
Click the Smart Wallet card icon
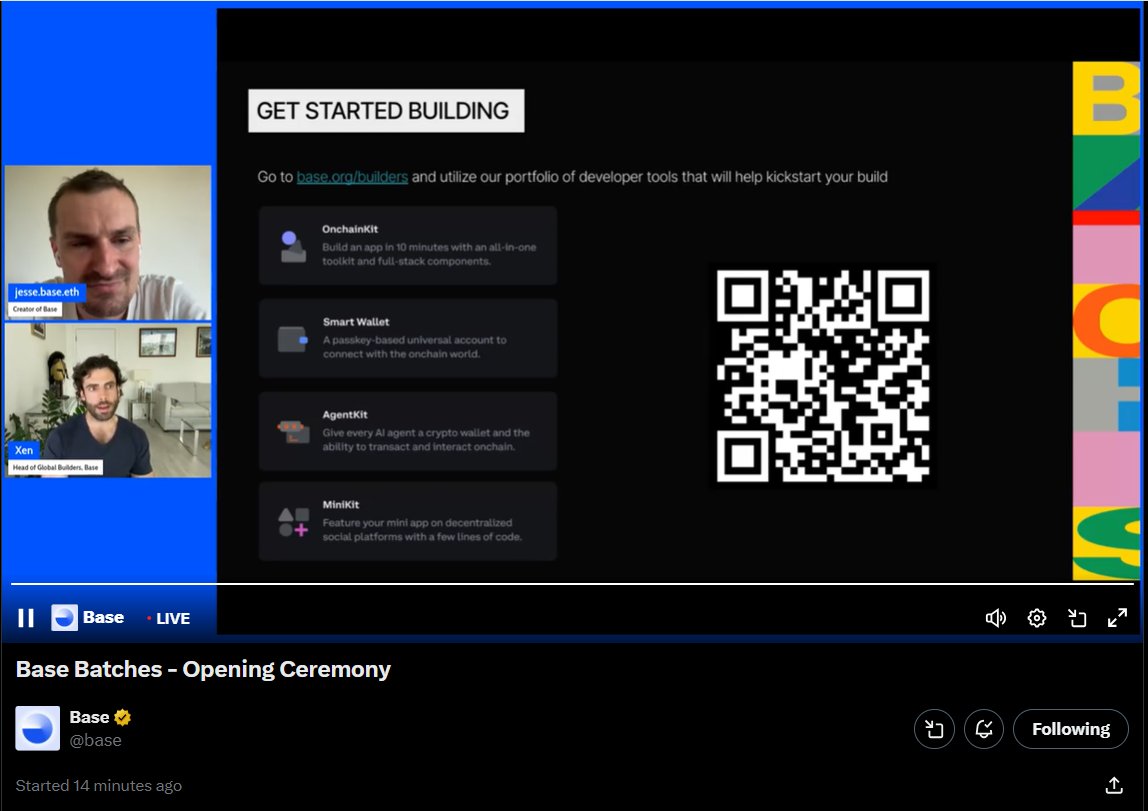[x=293, y=339]
